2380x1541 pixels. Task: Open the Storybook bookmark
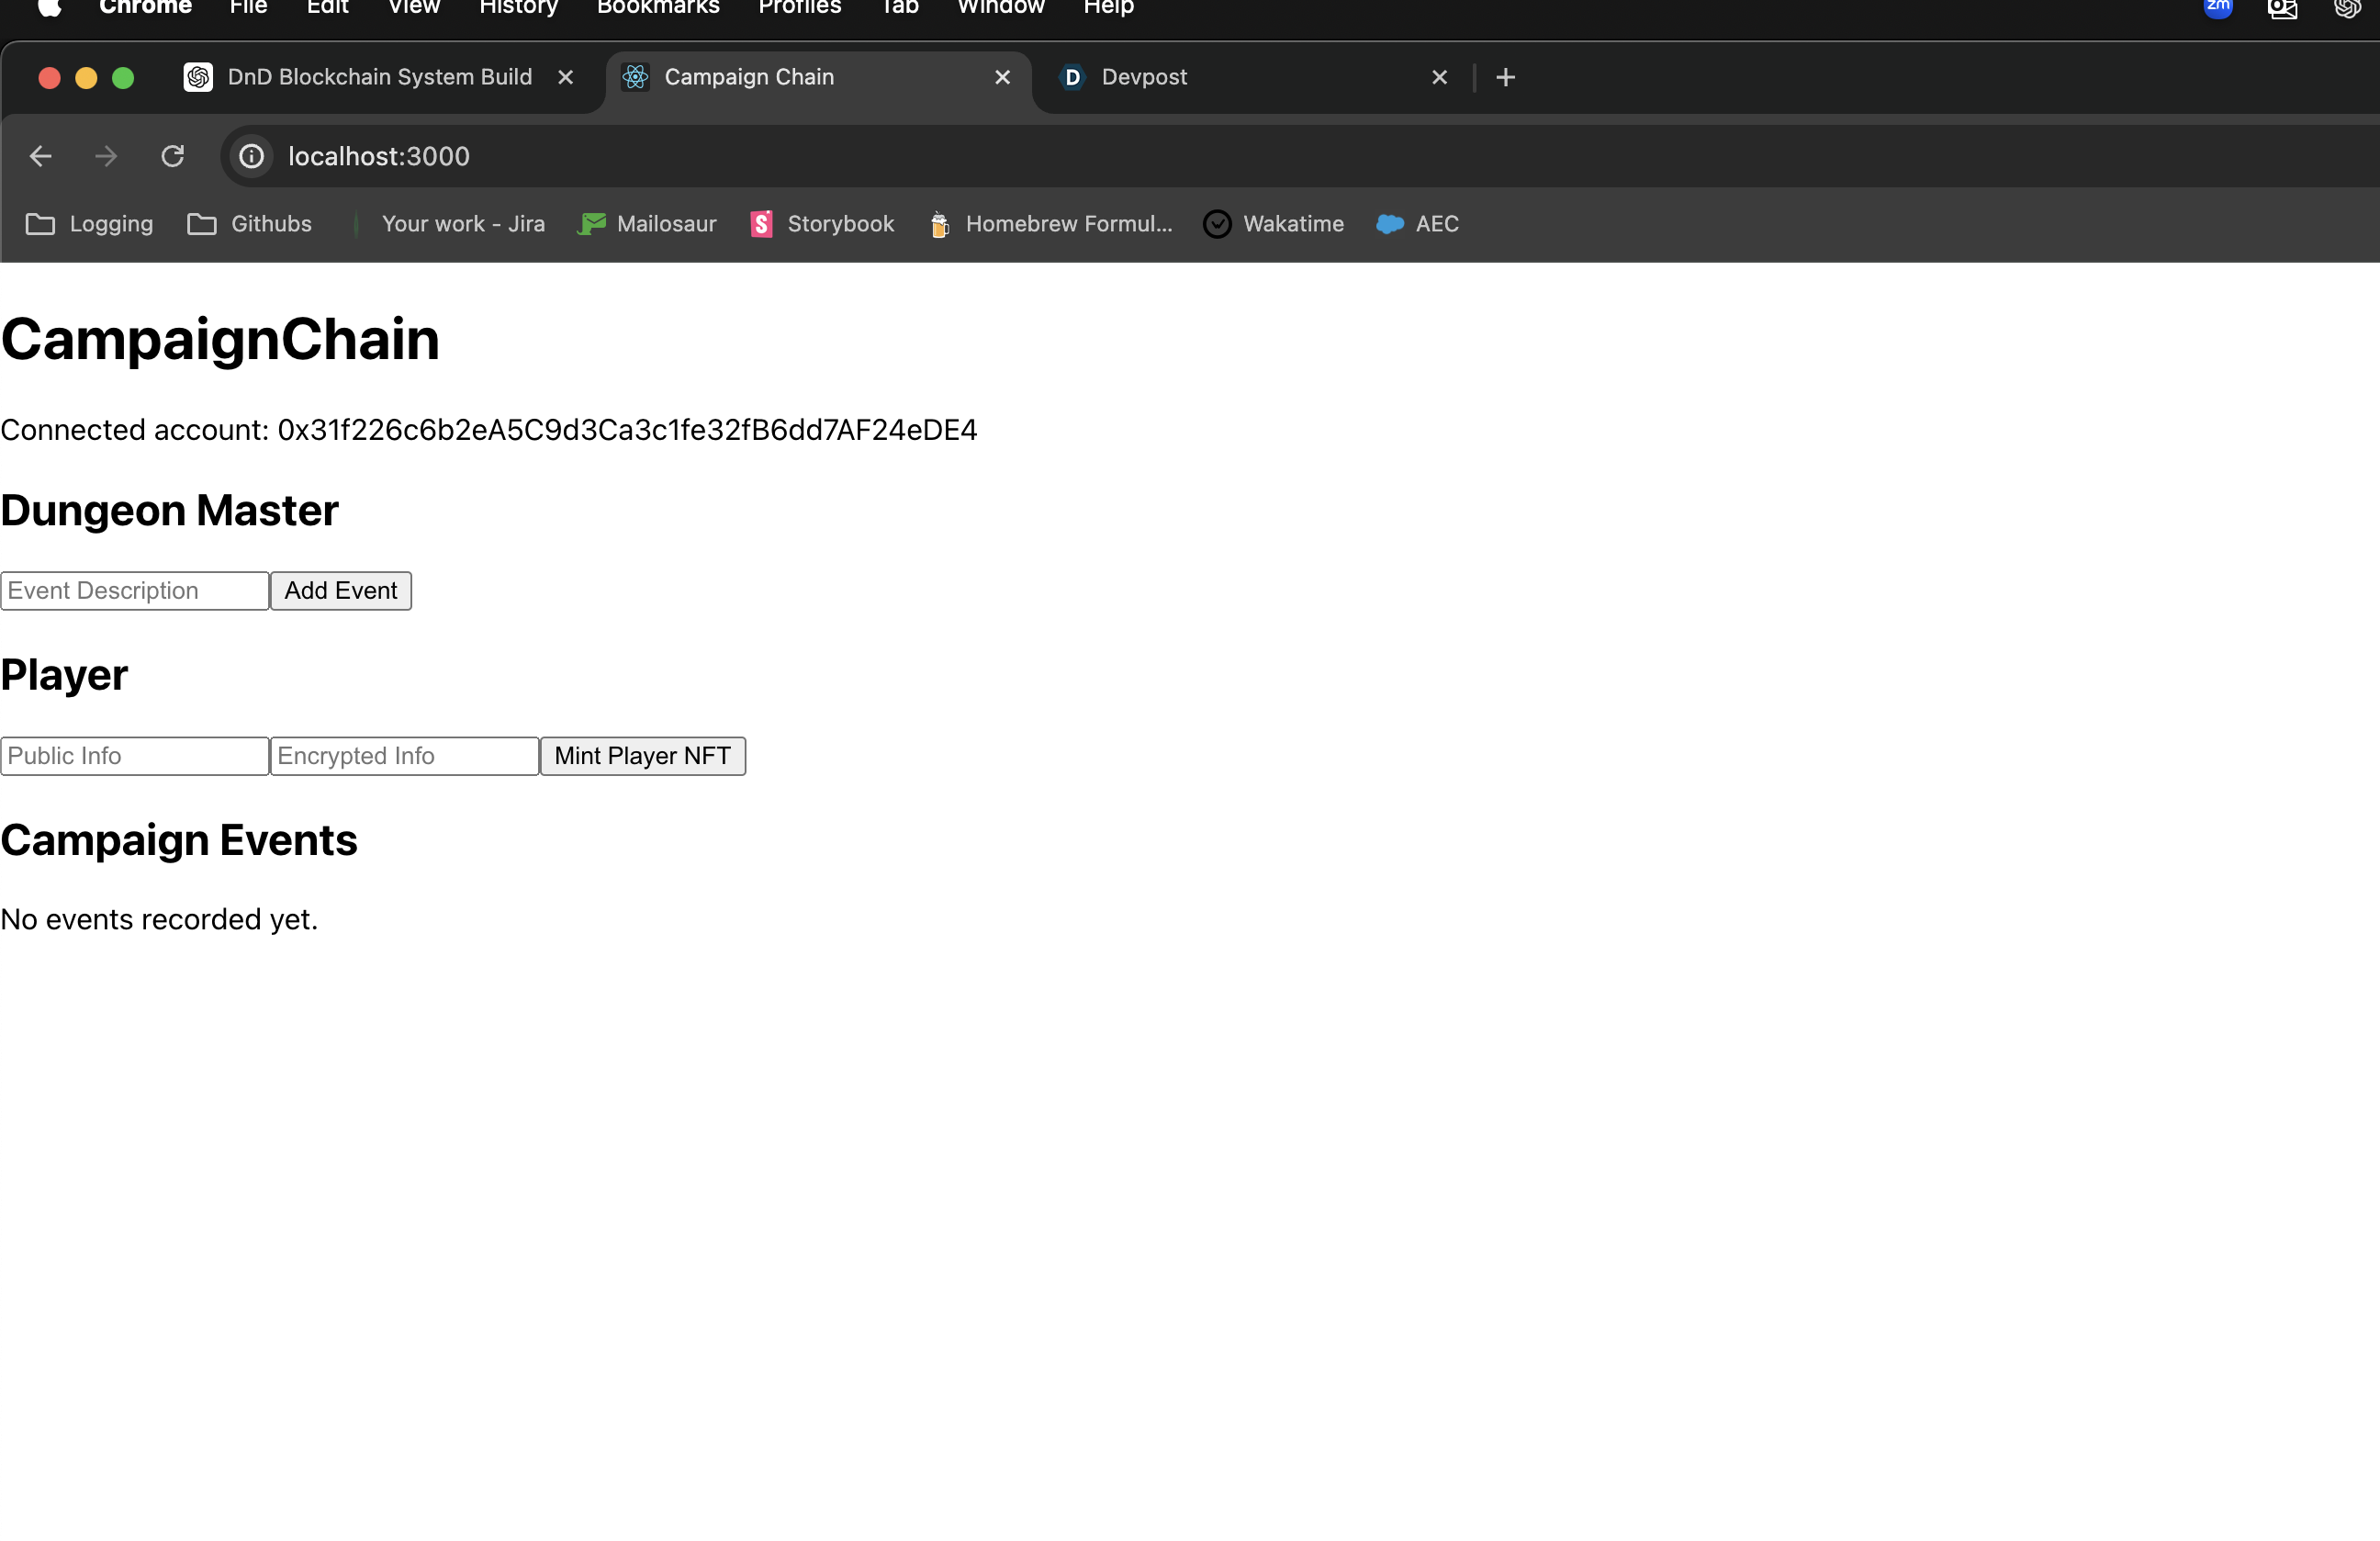point(822,224)
